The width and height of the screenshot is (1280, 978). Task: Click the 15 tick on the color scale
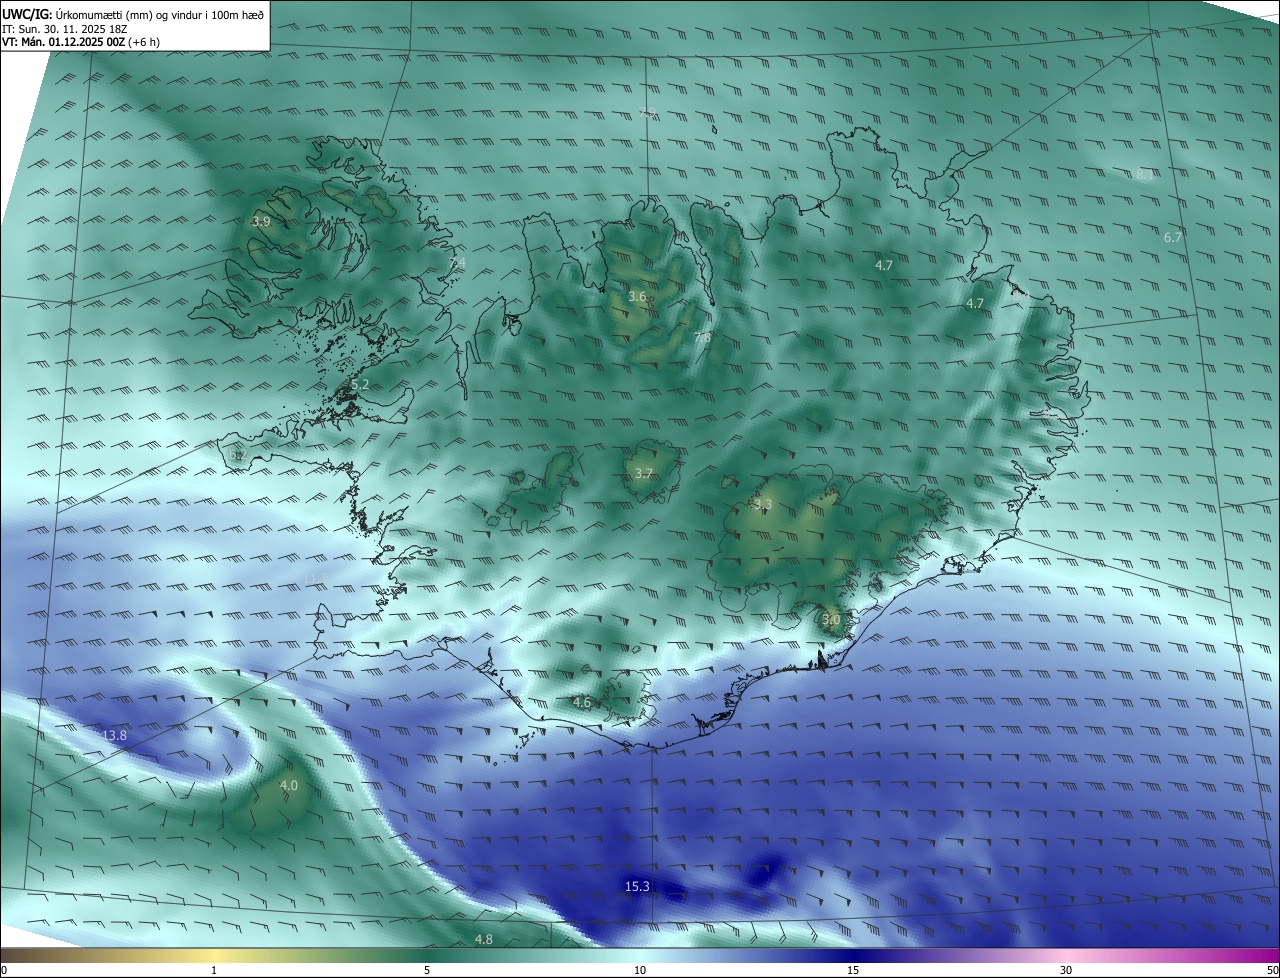click(x=853, y=971)
